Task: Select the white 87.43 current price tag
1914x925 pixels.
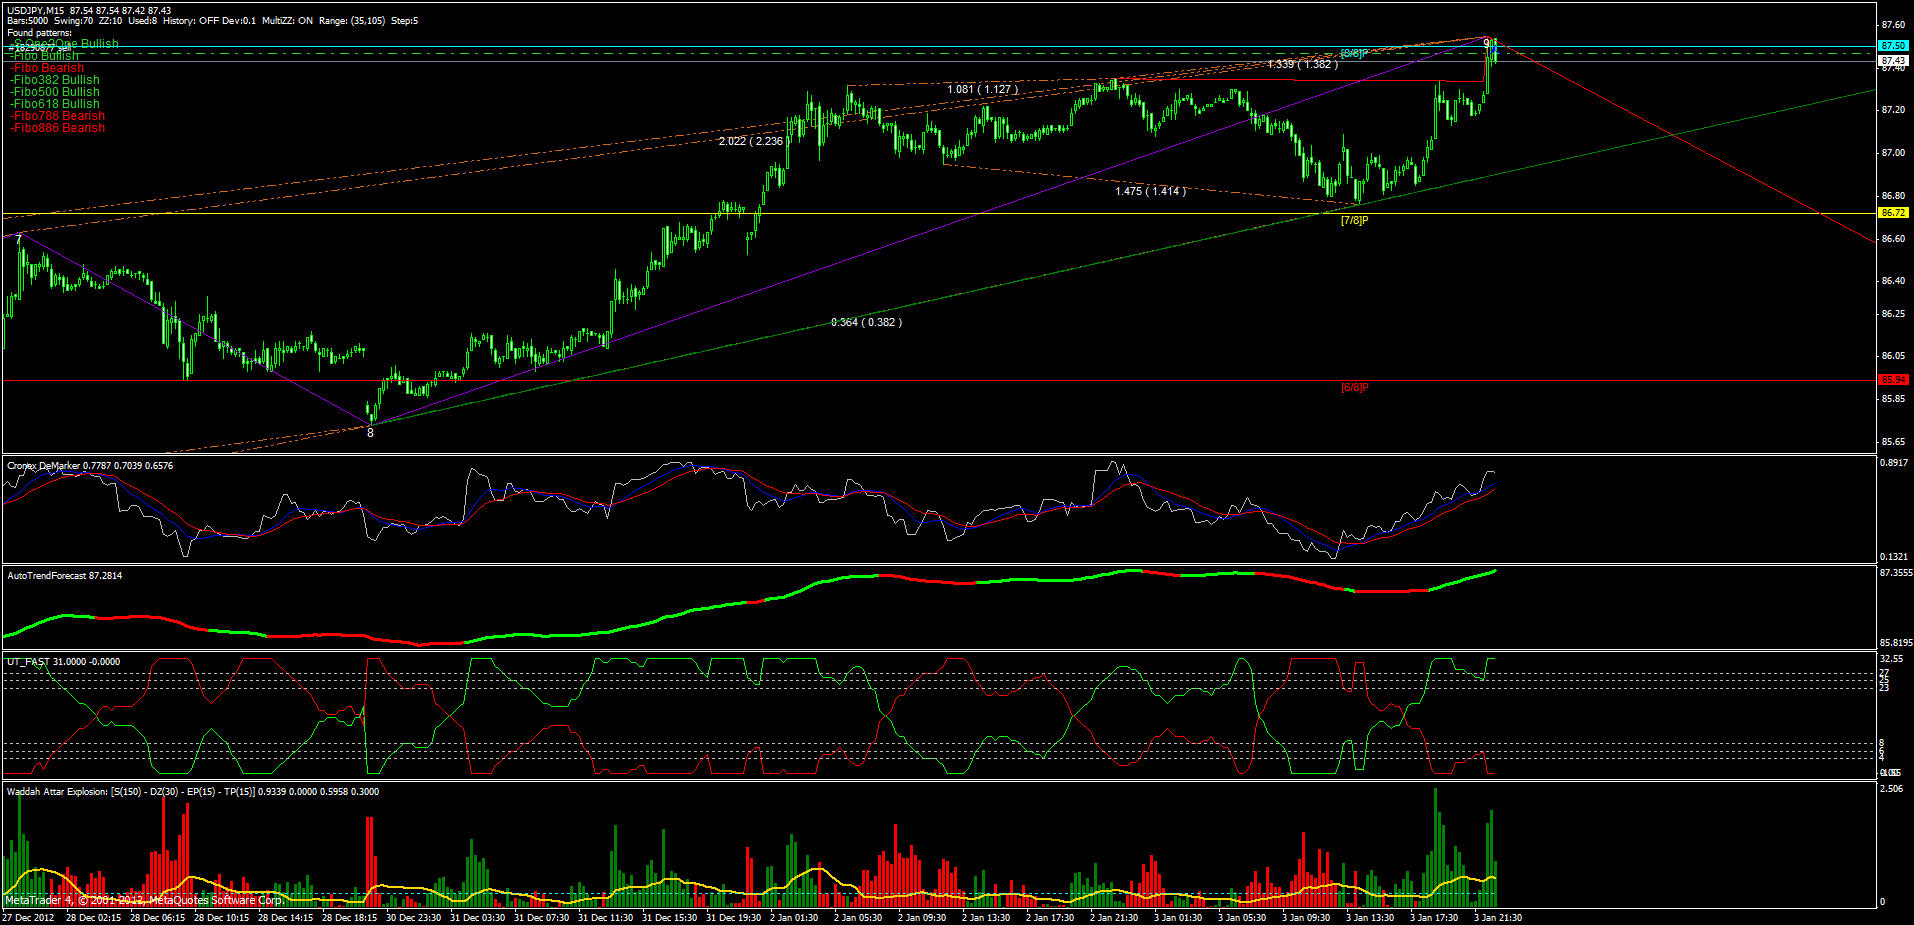Action: (x=1894, y=61)
